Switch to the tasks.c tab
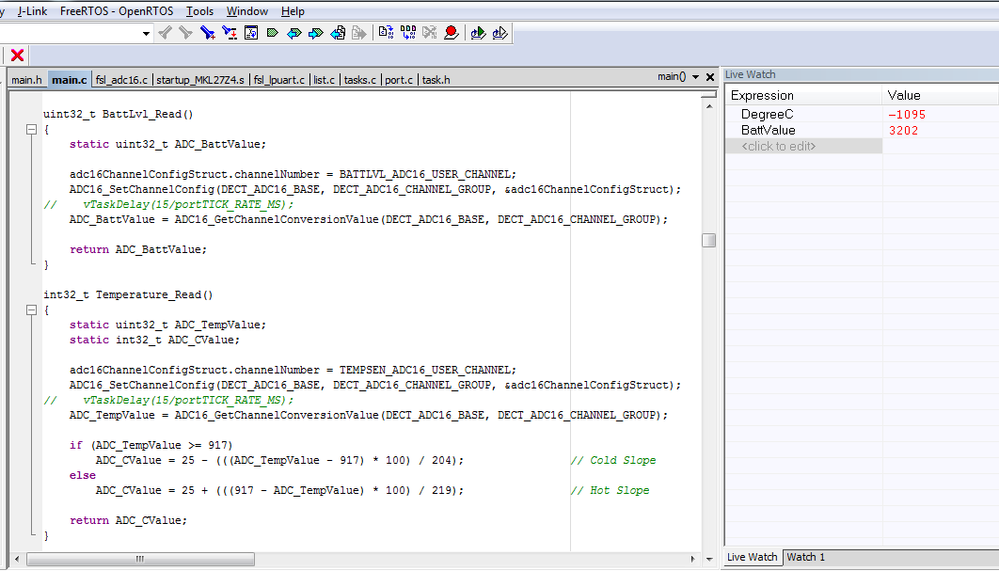 360,80
